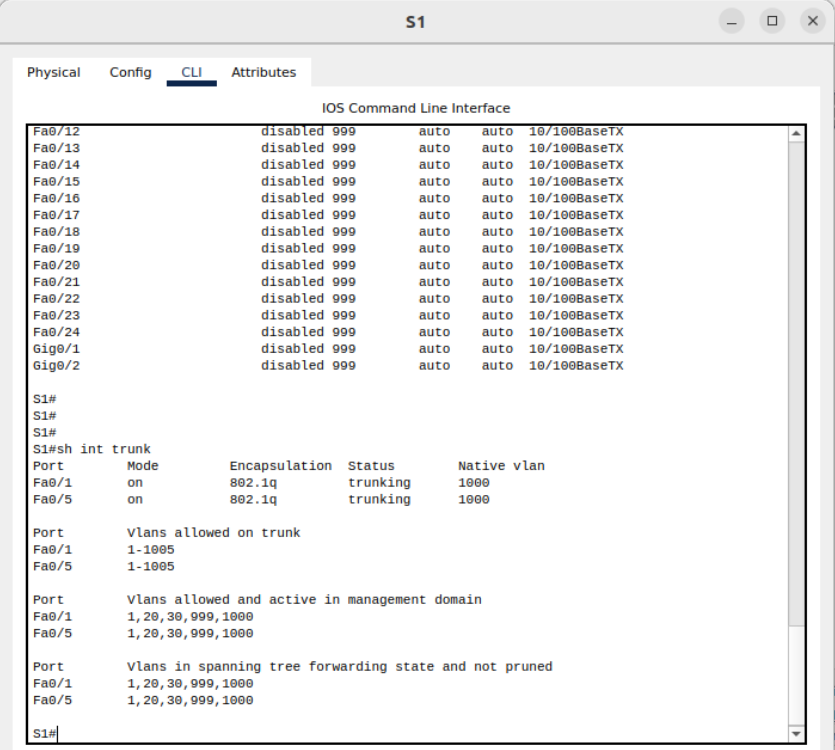Click the 'Encapsulation' column header
835x750 pixels.
(x=281, y=466)
